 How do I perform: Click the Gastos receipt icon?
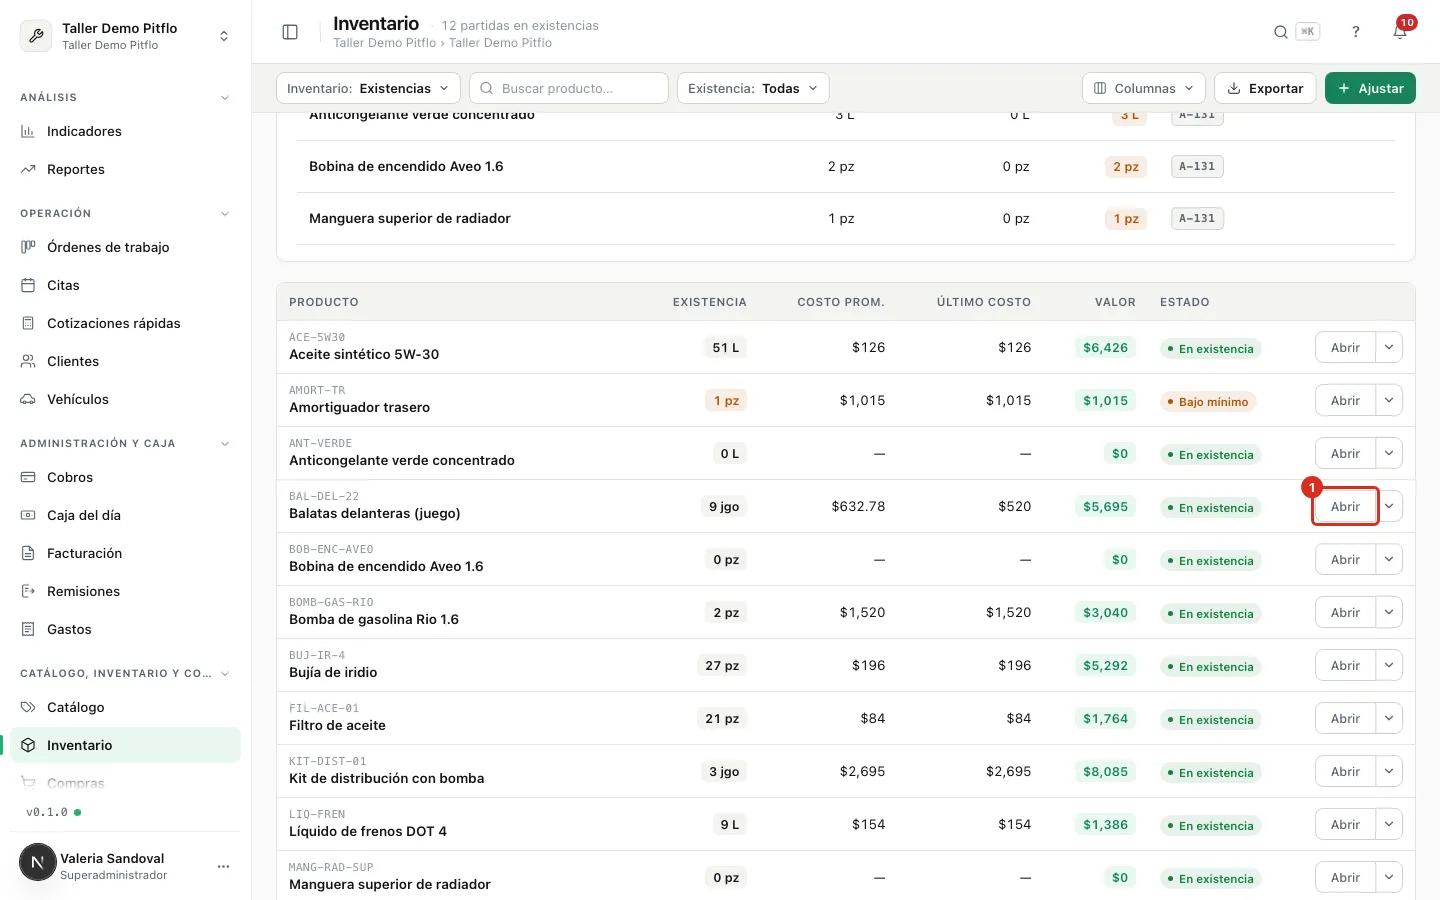tap(28, 629)
